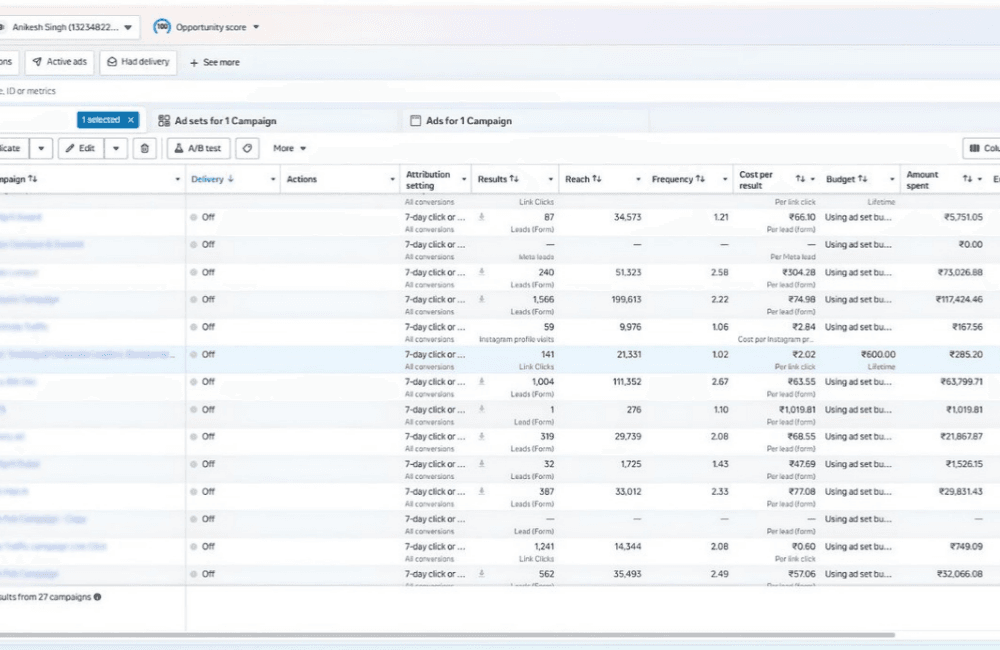Click the small icon beside the 1,004 results value
The image size is (1000, 650).
[x=482, y=381]
